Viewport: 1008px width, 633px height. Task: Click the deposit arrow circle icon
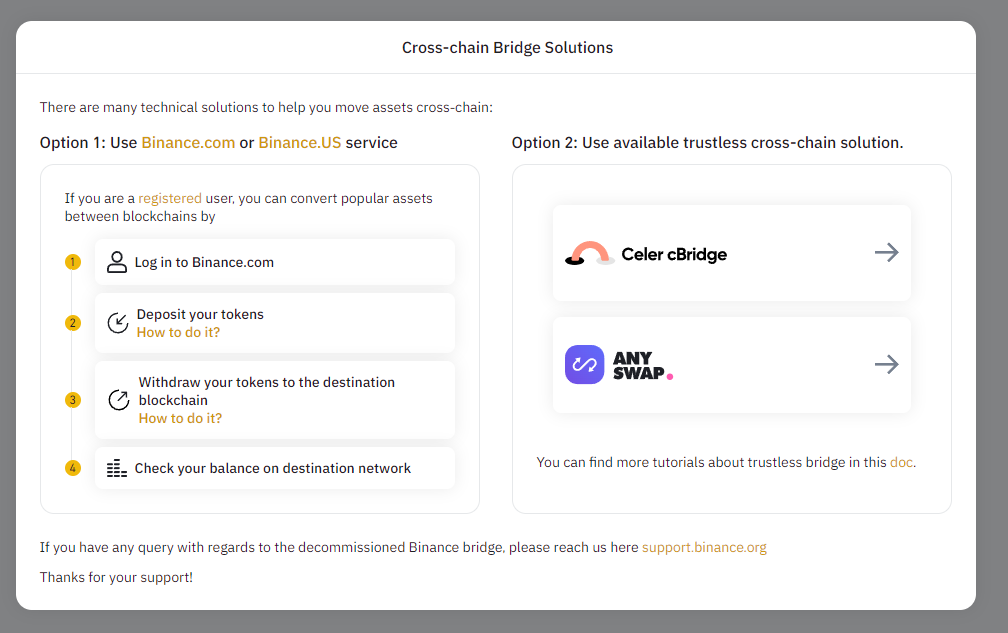click(x=118, y=323)
